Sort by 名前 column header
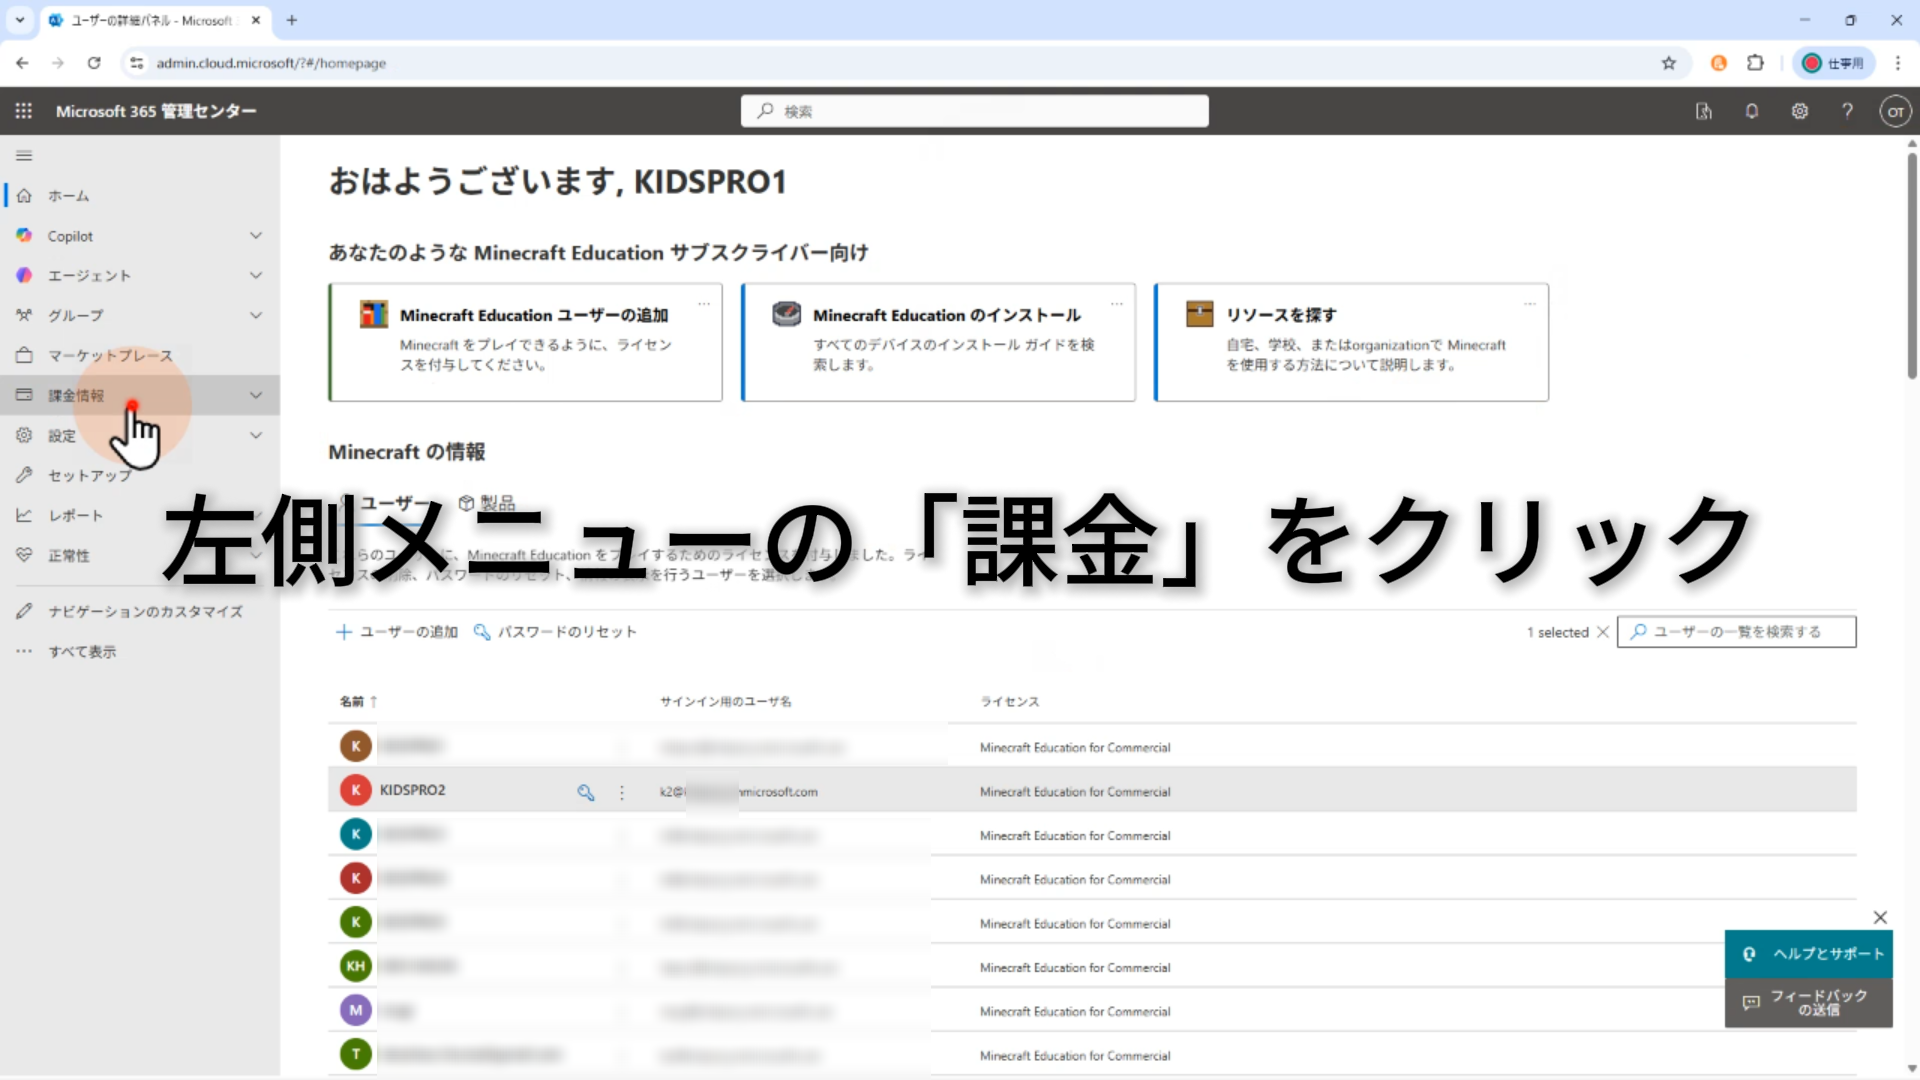 click(352, 702)
